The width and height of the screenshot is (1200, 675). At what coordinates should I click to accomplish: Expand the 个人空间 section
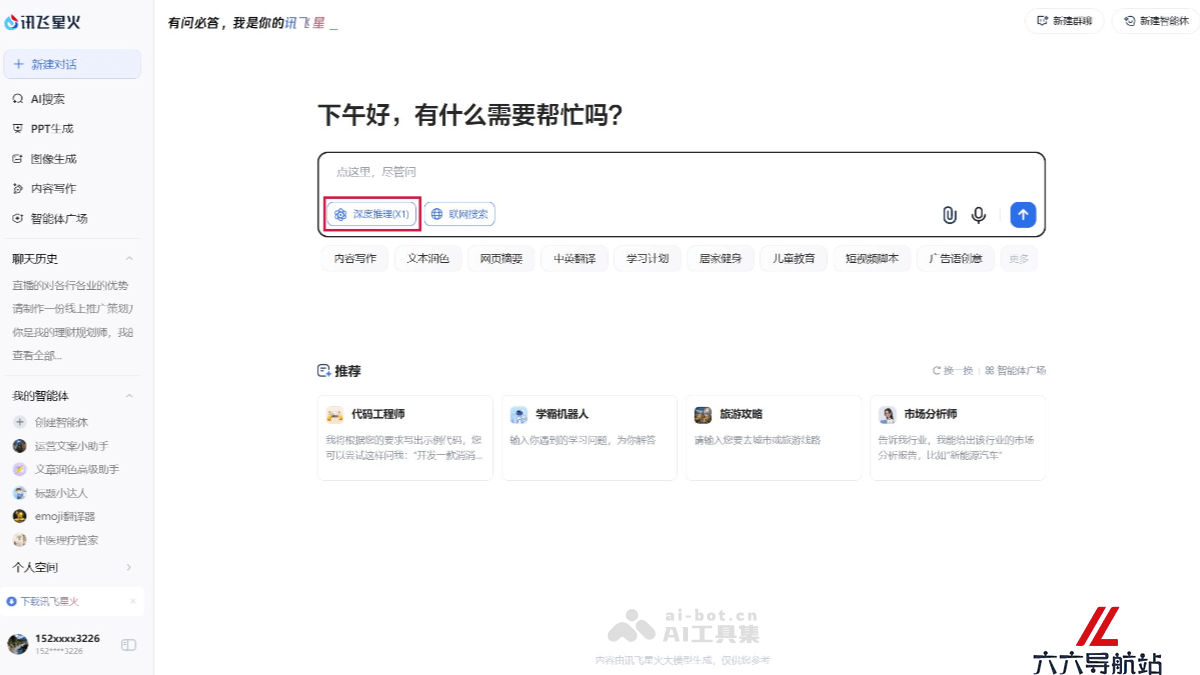[x=129, y=568]
